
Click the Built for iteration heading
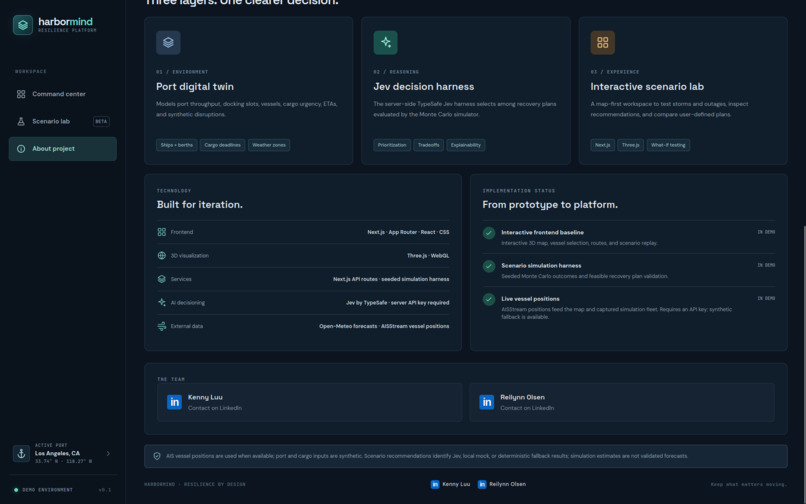coord(199,205)
